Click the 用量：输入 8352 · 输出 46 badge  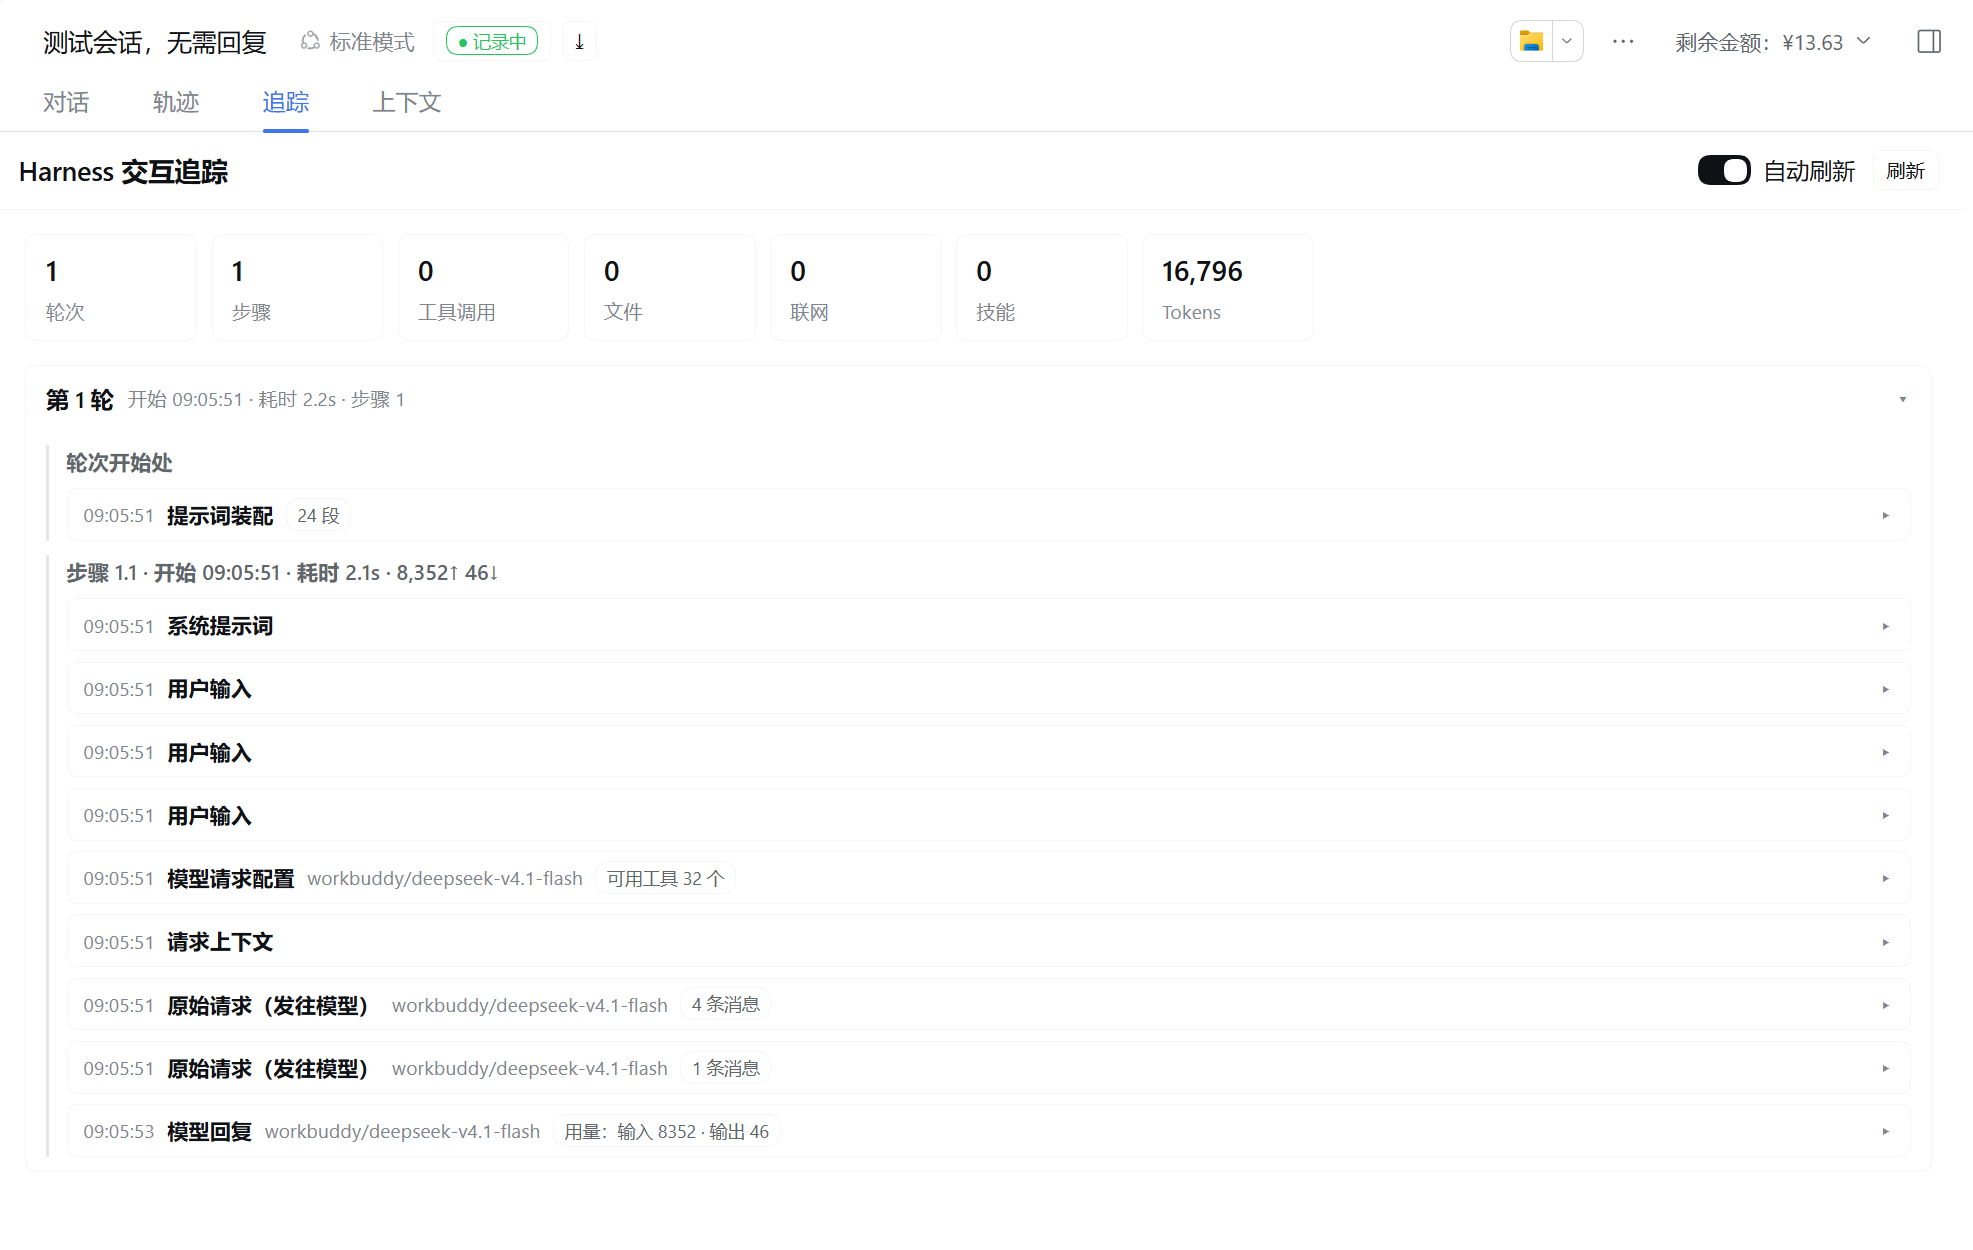point(666,1132)
